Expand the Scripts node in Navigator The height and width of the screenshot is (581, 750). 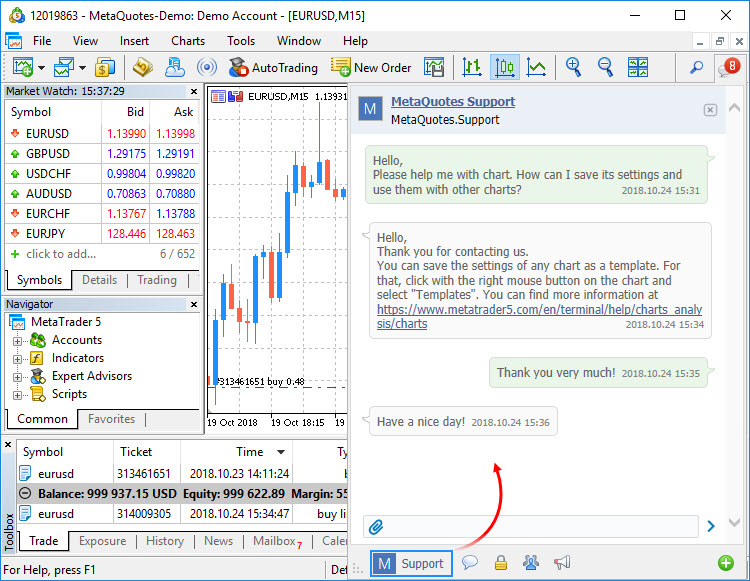pos(17,395)
